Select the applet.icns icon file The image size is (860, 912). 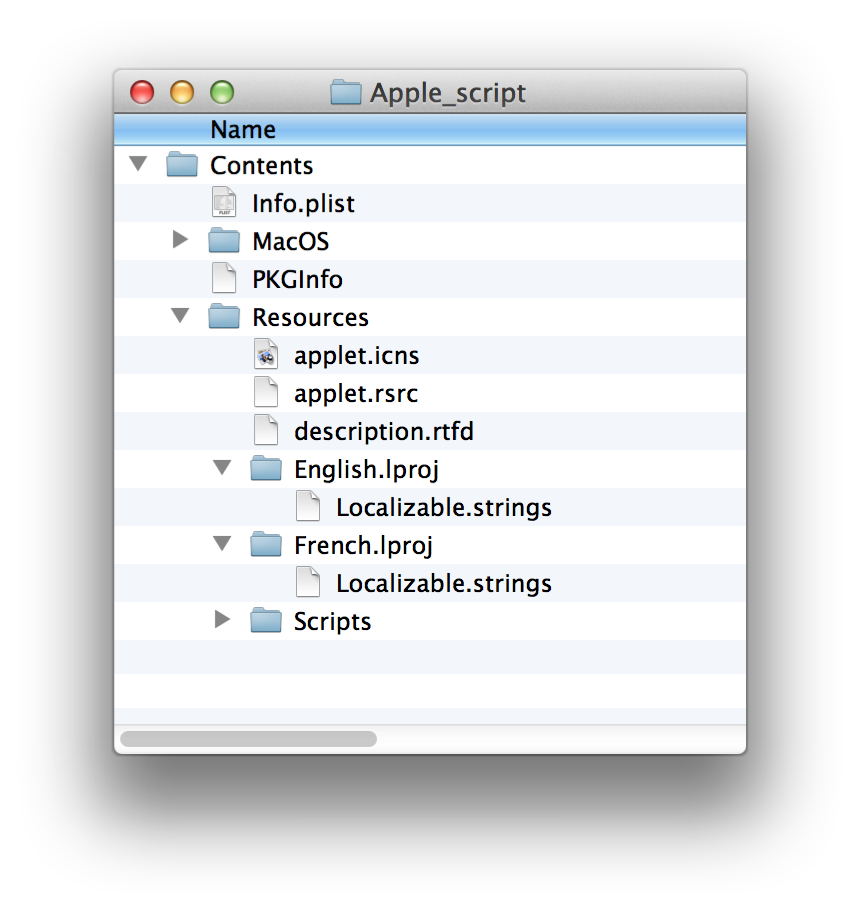tap(265, 354)
